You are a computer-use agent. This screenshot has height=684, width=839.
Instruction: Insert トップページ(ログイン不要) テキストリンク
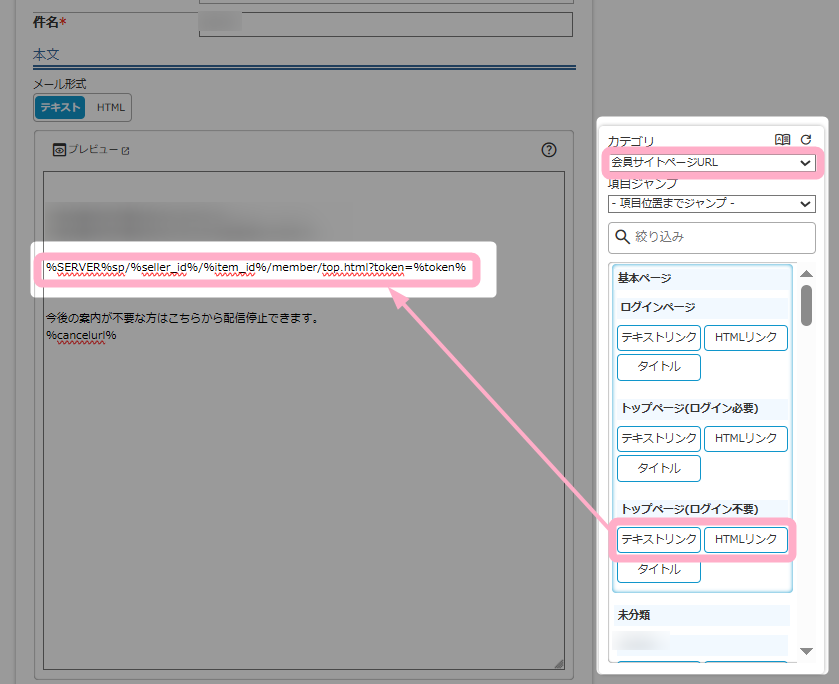[659, 539]
